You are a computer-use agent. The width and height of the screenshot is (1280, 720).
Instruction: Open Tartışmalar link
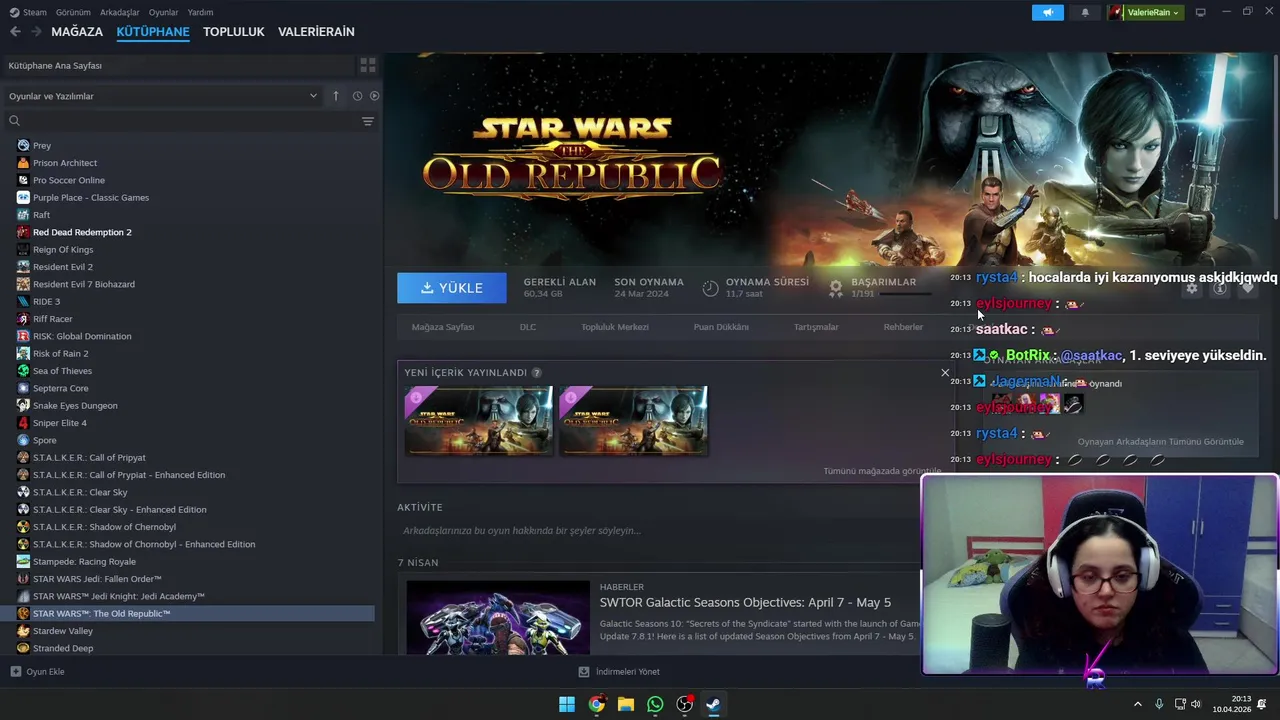click(816, 327)
